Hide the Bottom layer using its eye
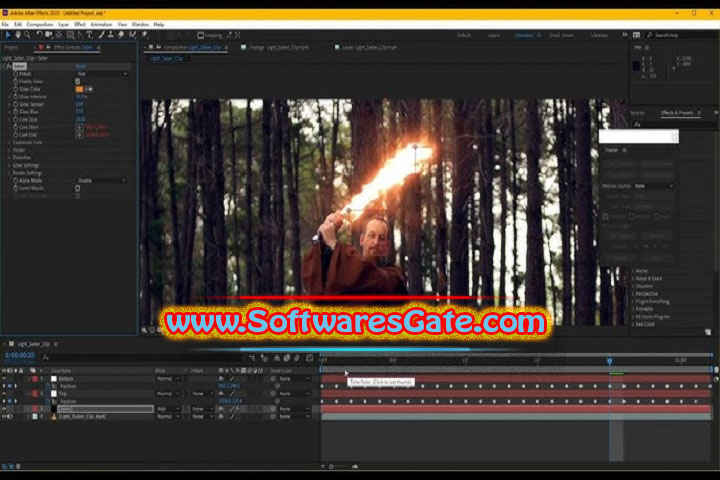720x480 pixels. (4, 379)
